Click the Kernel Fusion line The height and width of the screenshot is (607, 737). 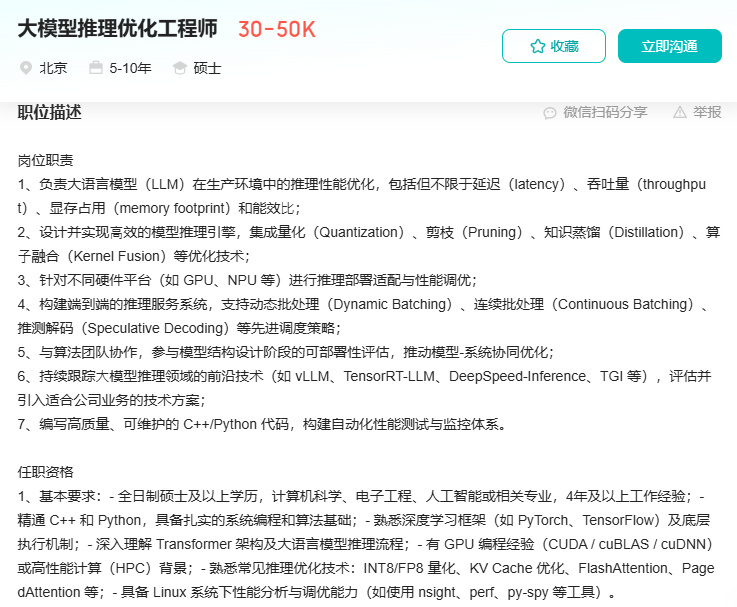(134, 256)
